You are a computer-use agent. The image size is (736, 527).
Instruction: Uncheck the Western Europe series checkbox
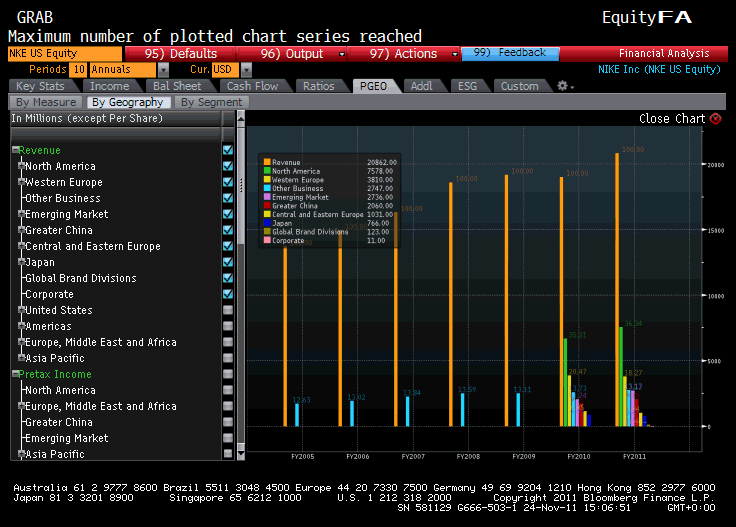[x=228, y=183]
